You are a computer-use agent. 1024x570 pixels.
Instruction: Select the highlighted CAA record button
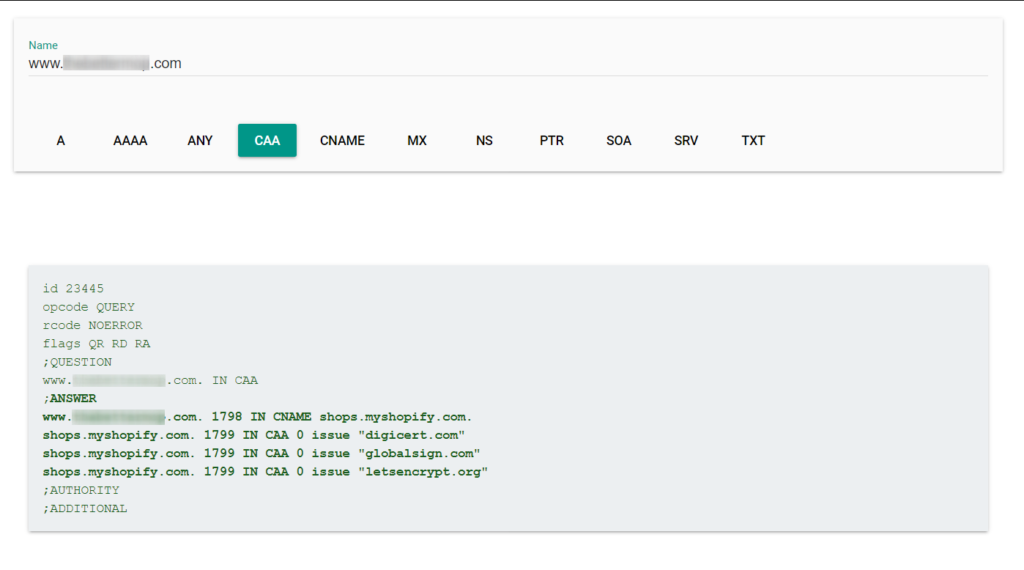coord(267,141)
